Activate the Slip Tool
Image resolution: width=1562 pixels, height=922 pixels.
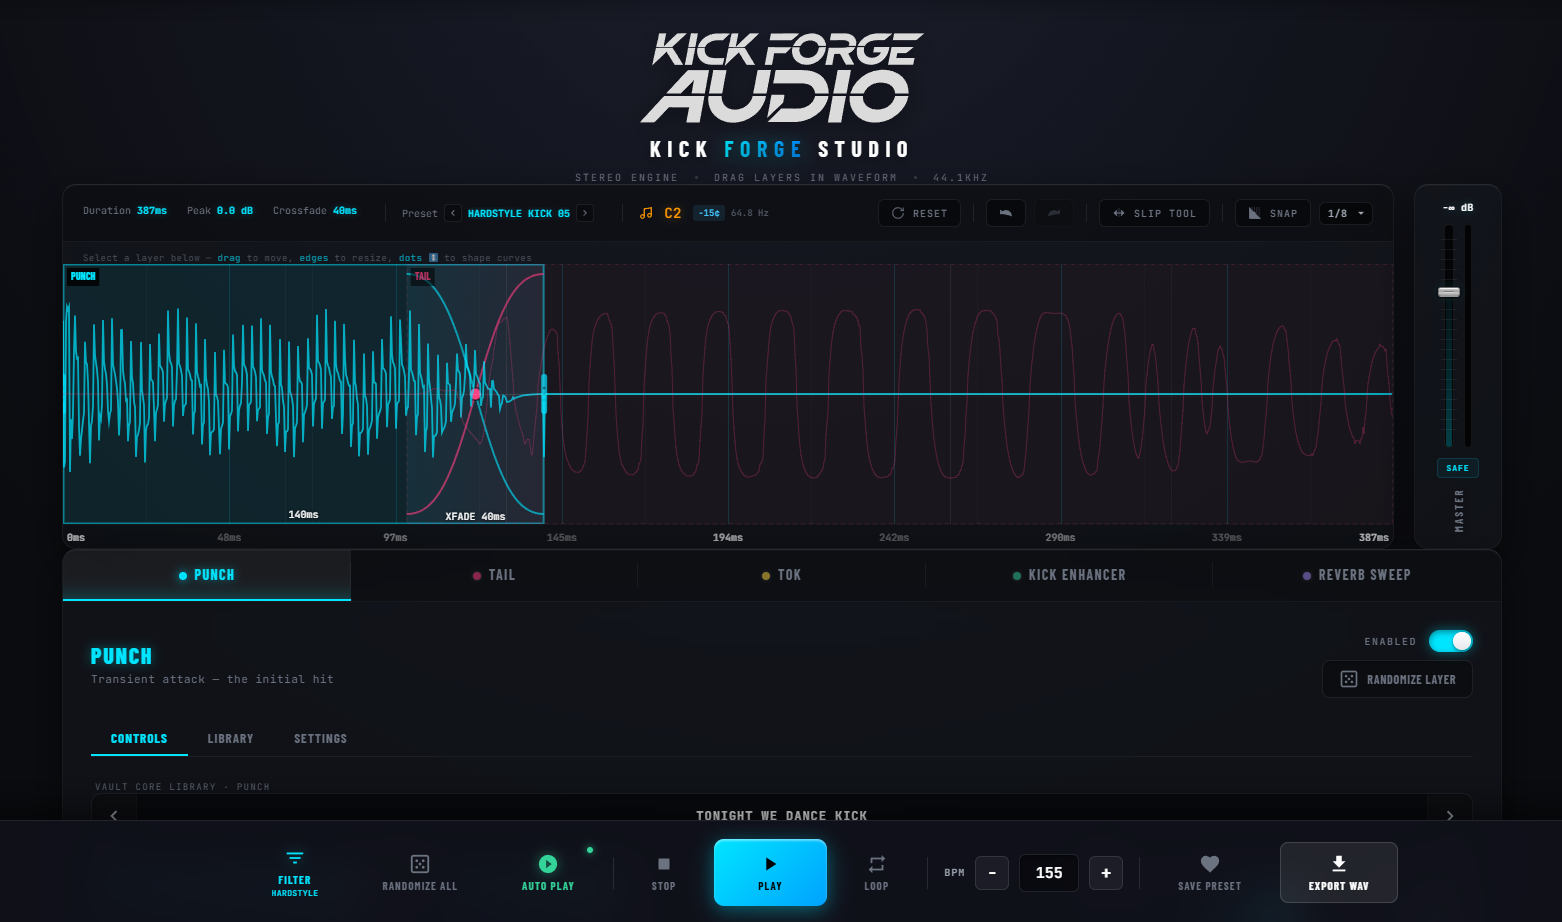[x=1154, y=213]
